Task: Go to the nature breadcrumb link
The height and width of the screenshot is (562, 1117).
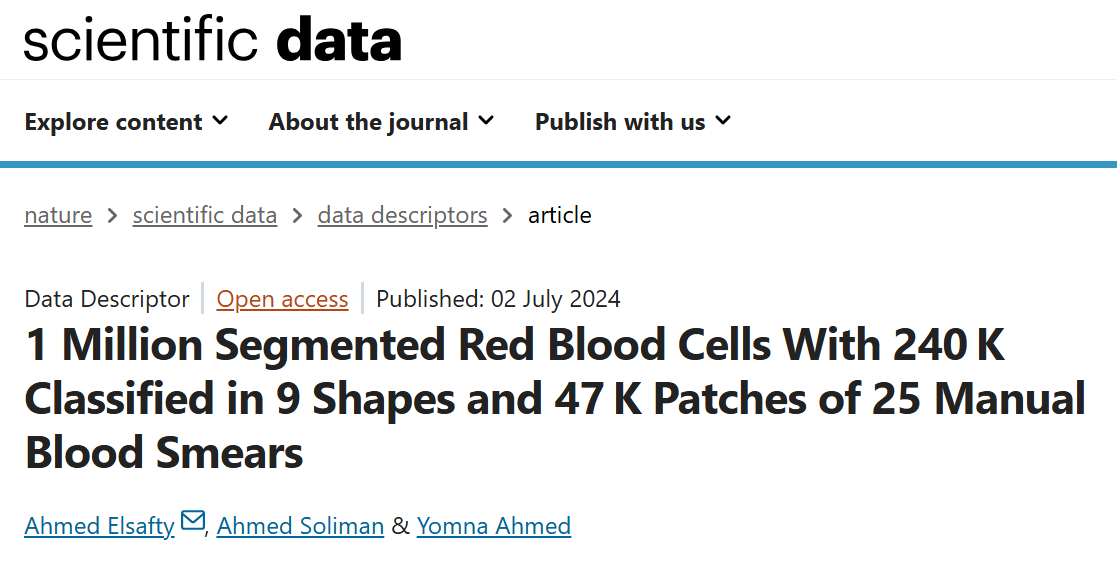Action: (58, 215)
